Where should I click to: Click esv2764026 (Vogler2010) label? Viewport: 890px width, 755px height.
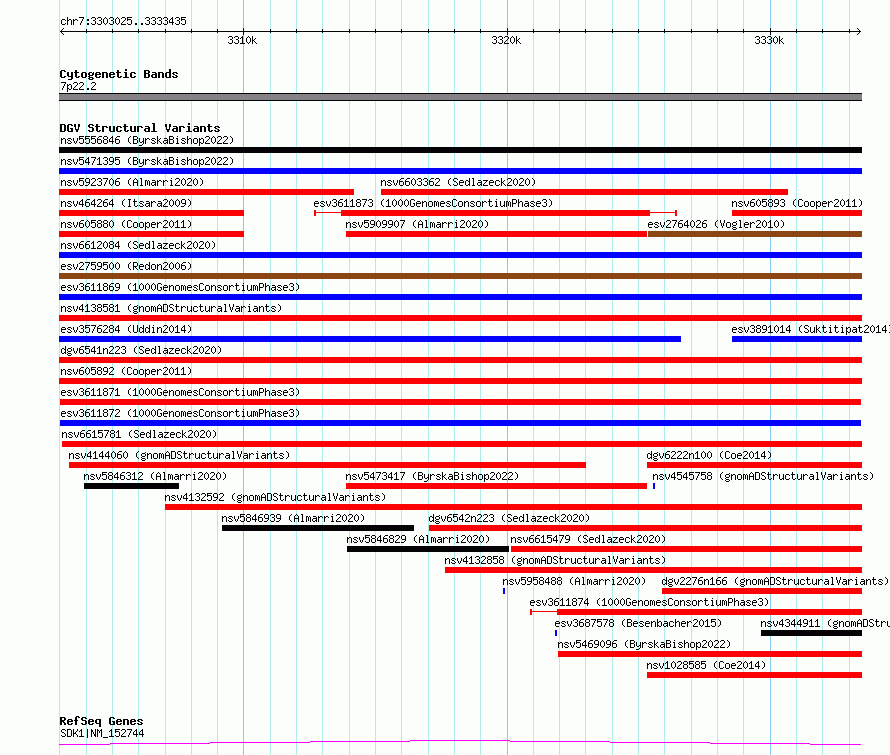point(716,224)
